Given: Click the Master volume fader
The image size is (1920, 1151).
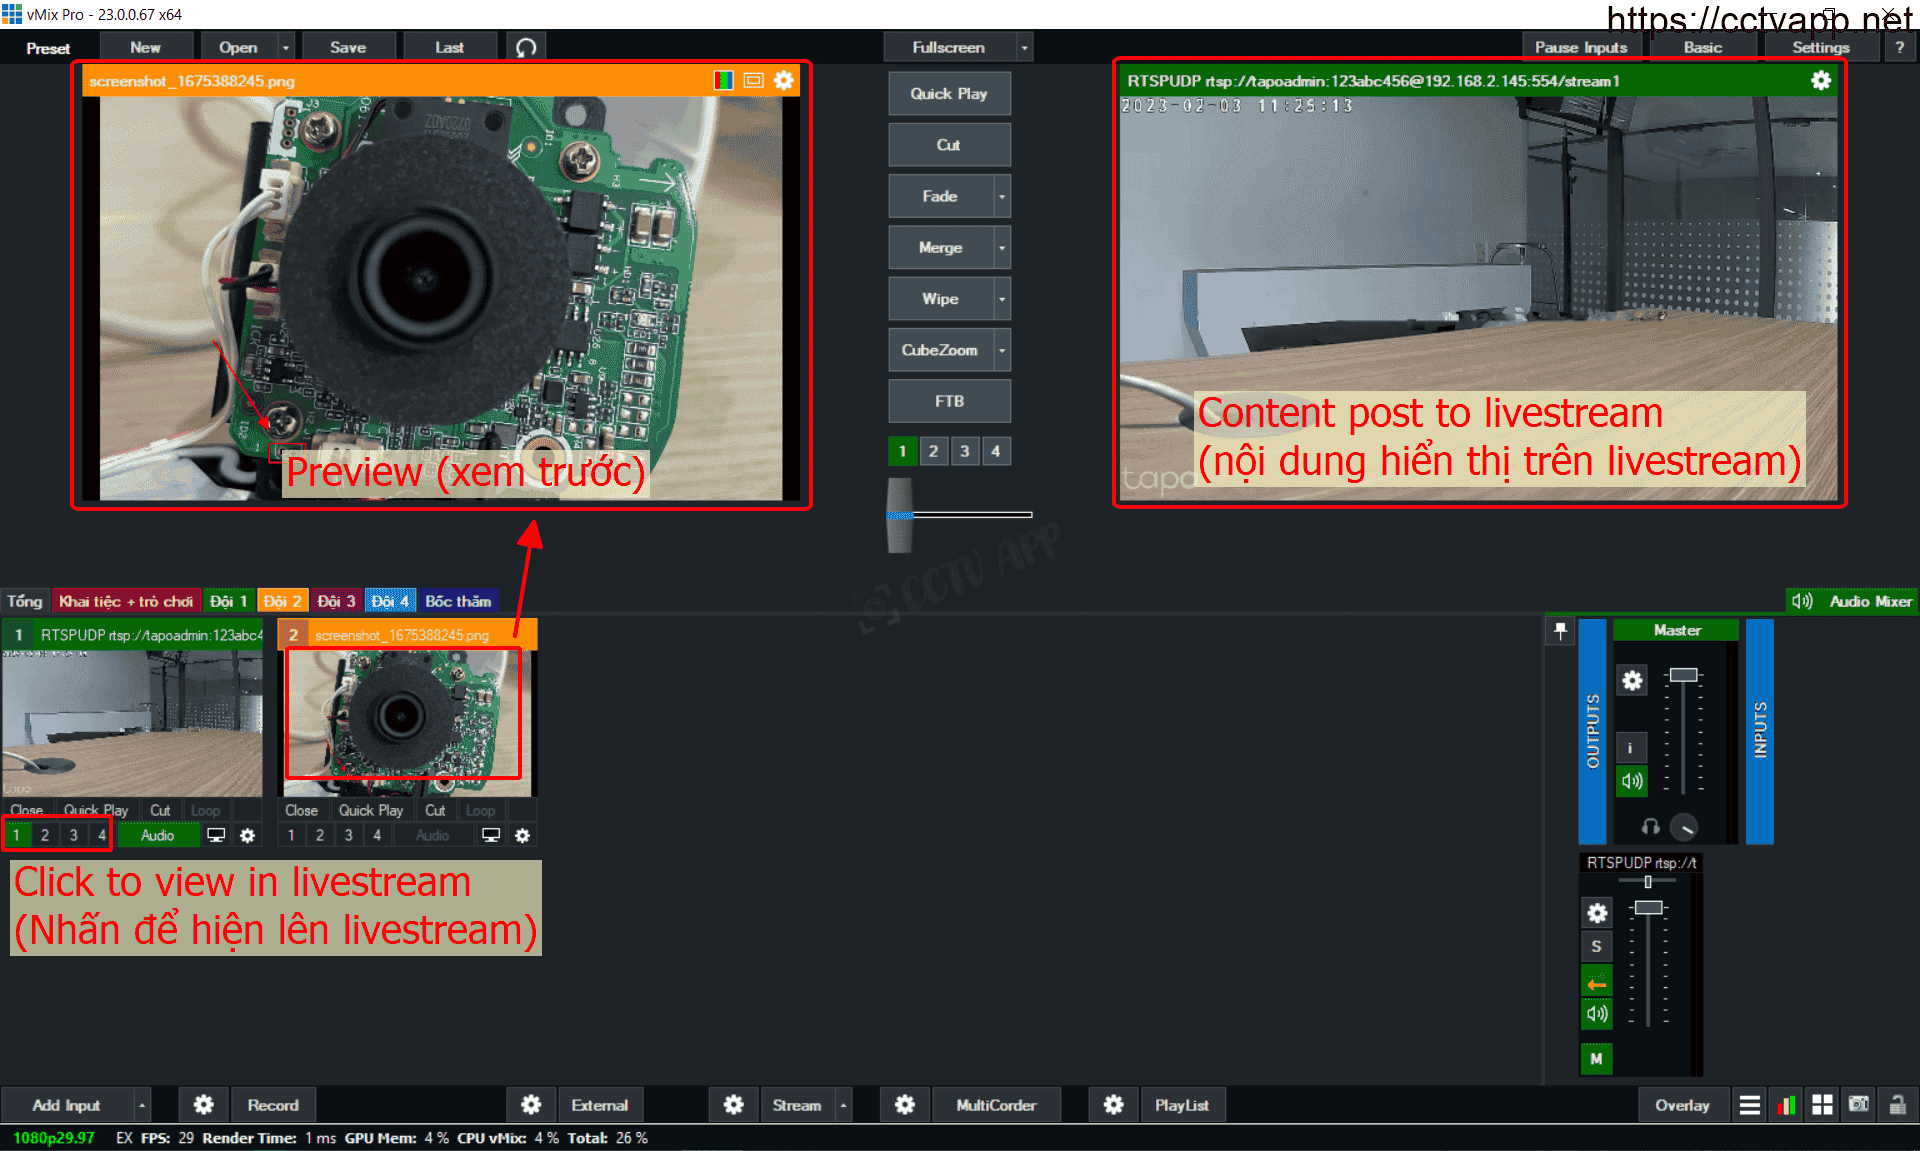Looking at the screenshot, I should tap(1684, 675).
